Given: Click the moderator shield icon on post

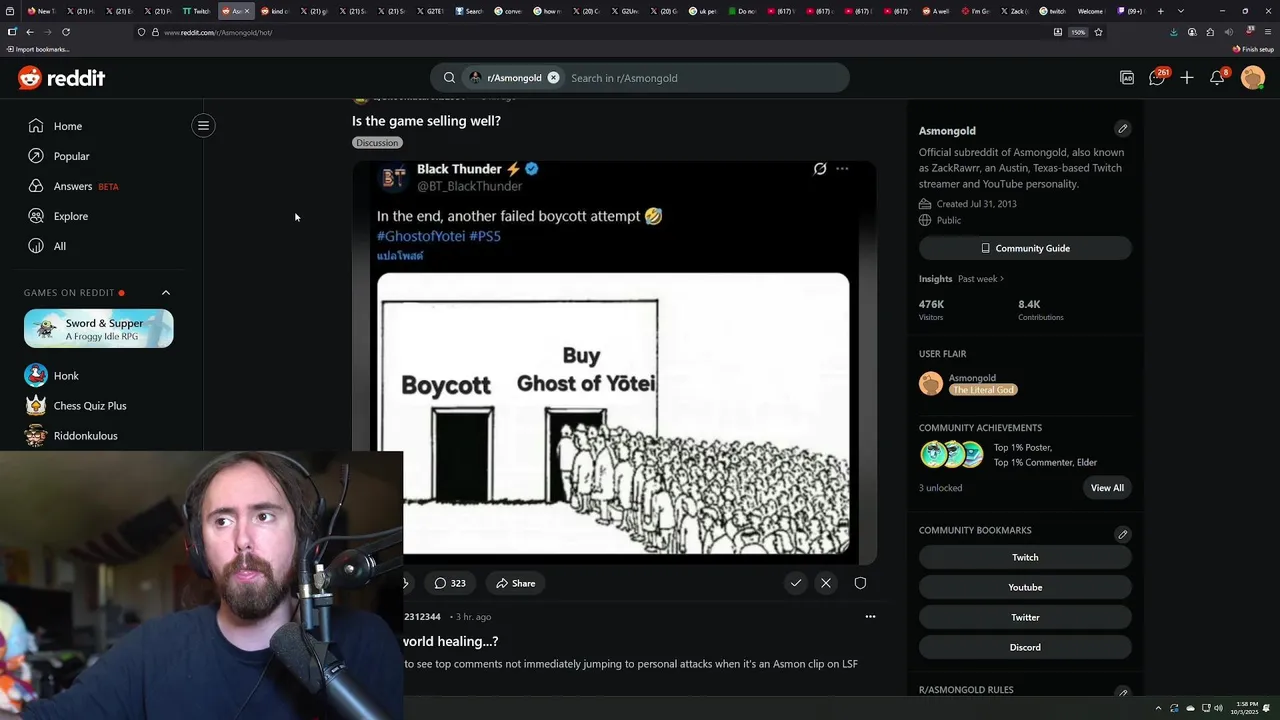Looking at the screenshot, I should click(860, 583).
